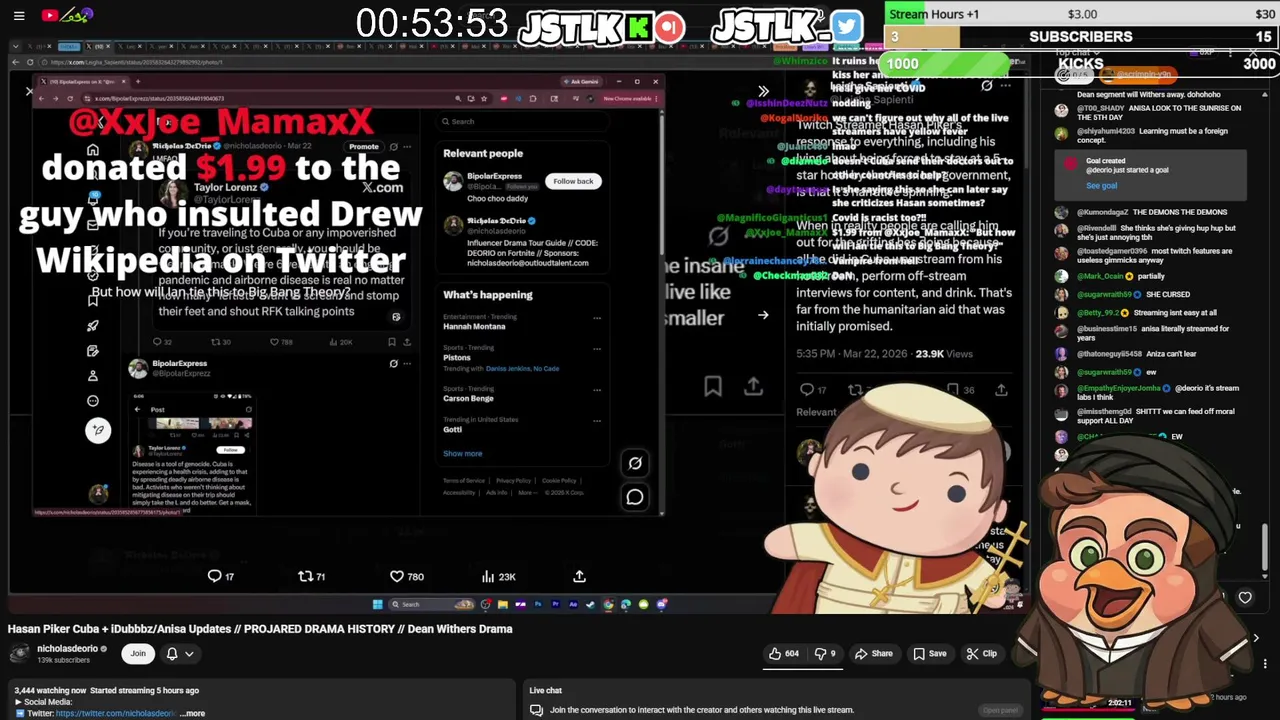Close the X photo viewer in stream
The image size is (1280, 720).
pyautogui.click(x=29, y=92)
